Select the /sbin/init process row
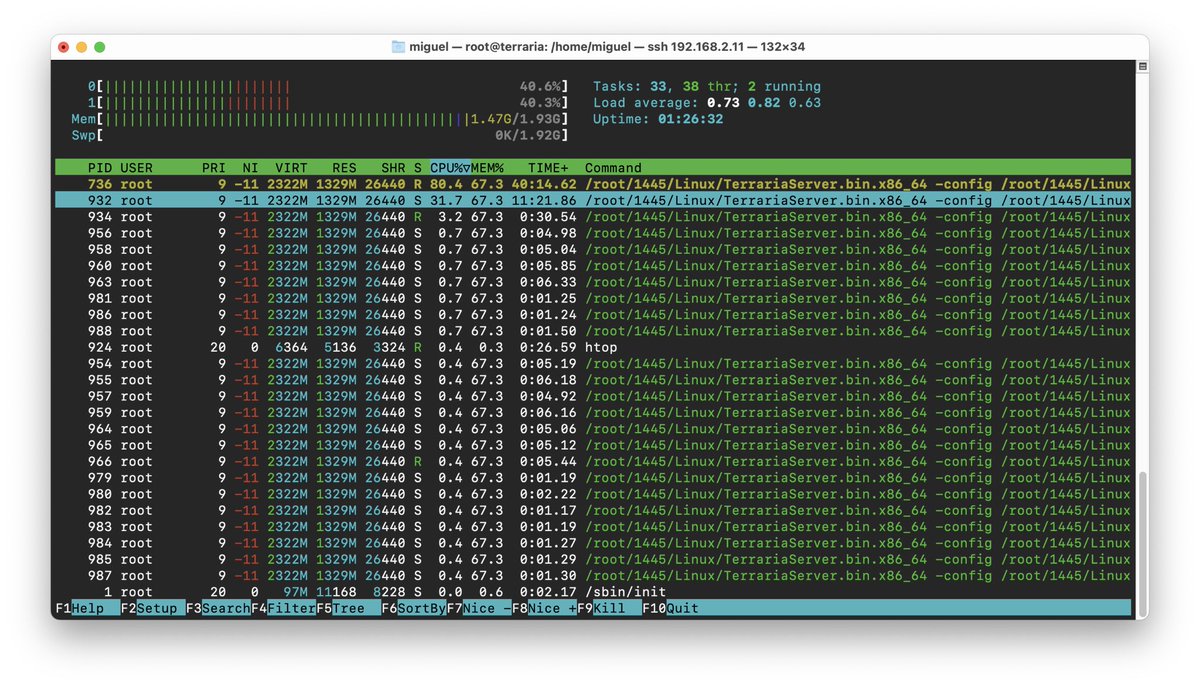The height and width of the screenshot is (687, 1200). coord(593,592)
